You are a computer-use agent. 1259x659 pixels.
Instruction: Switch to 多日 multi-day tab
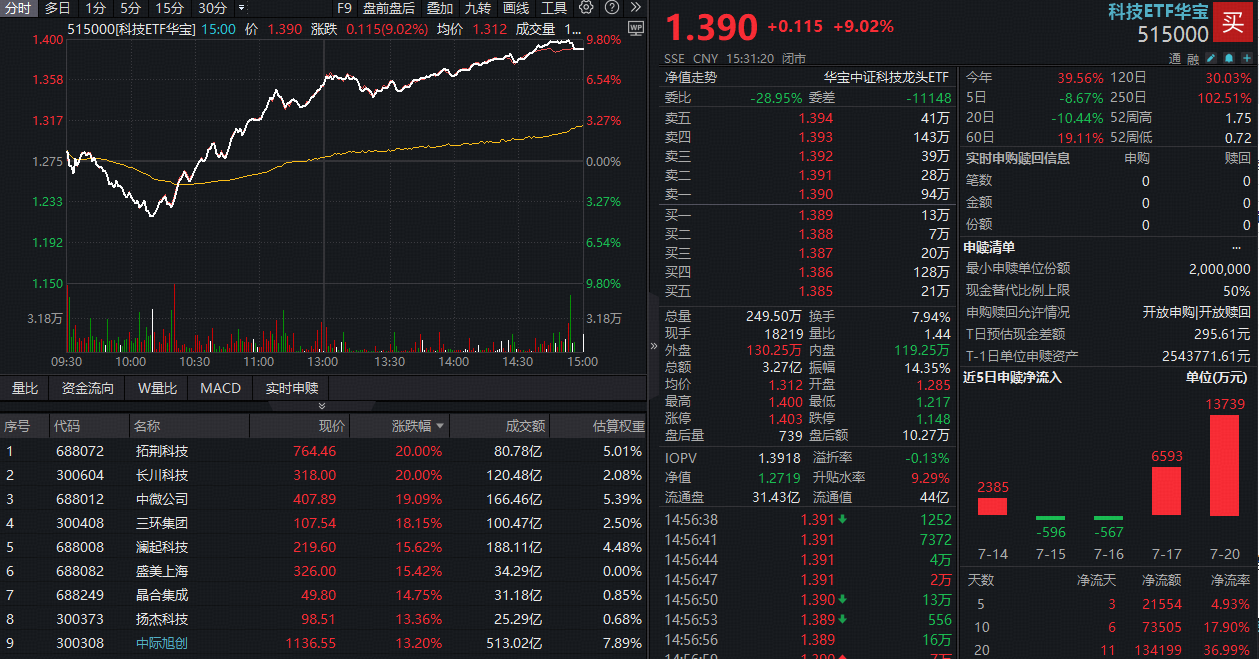point(58,8)
